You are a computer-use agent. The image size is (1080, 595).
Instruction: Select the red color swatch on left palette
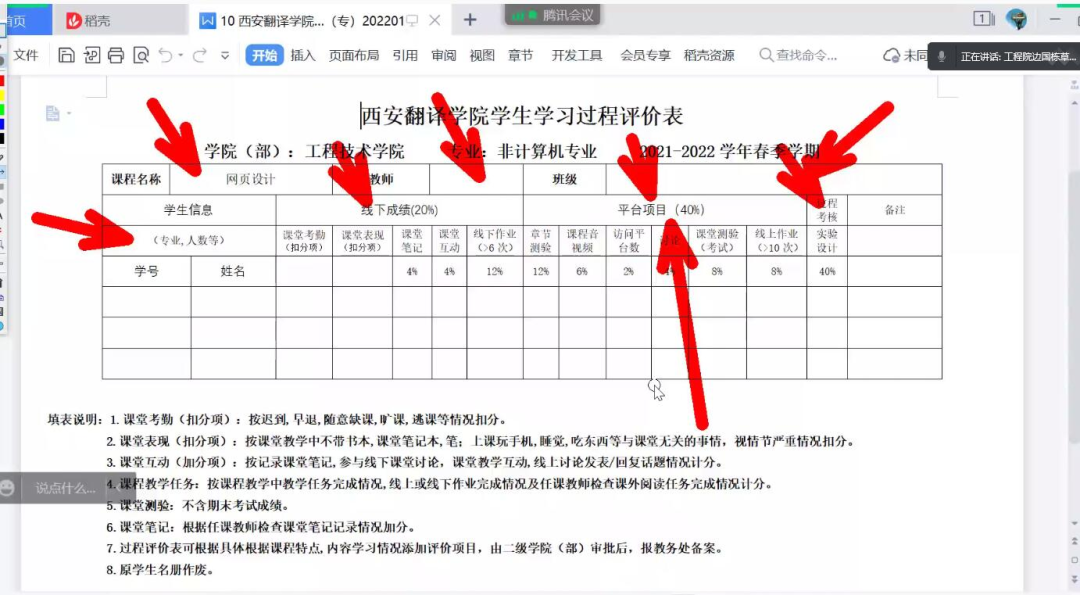(2, 82)
